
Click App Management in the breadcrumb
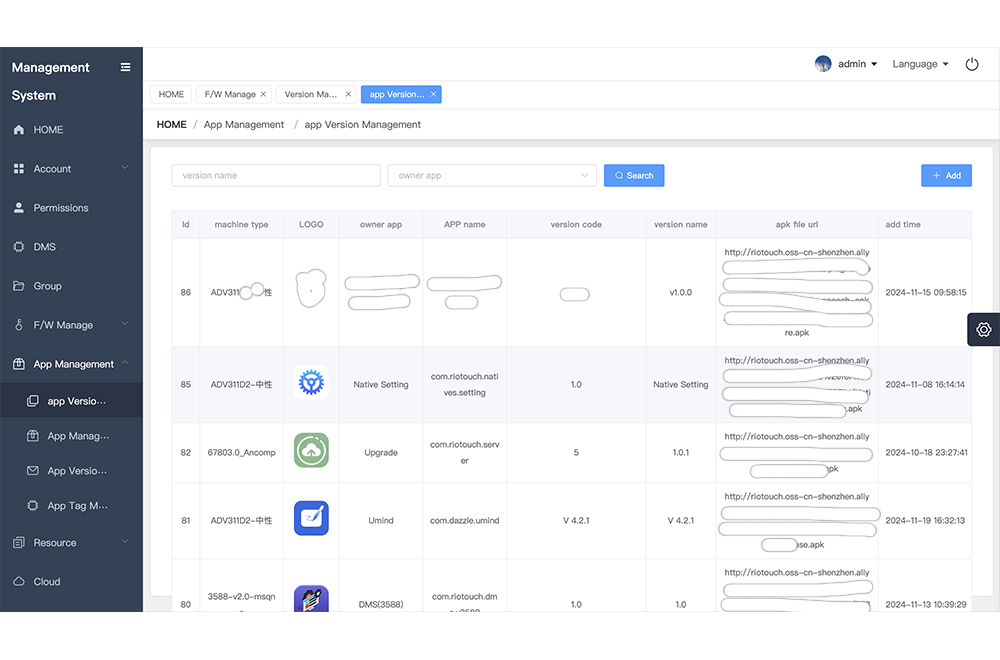pos(244,124)
